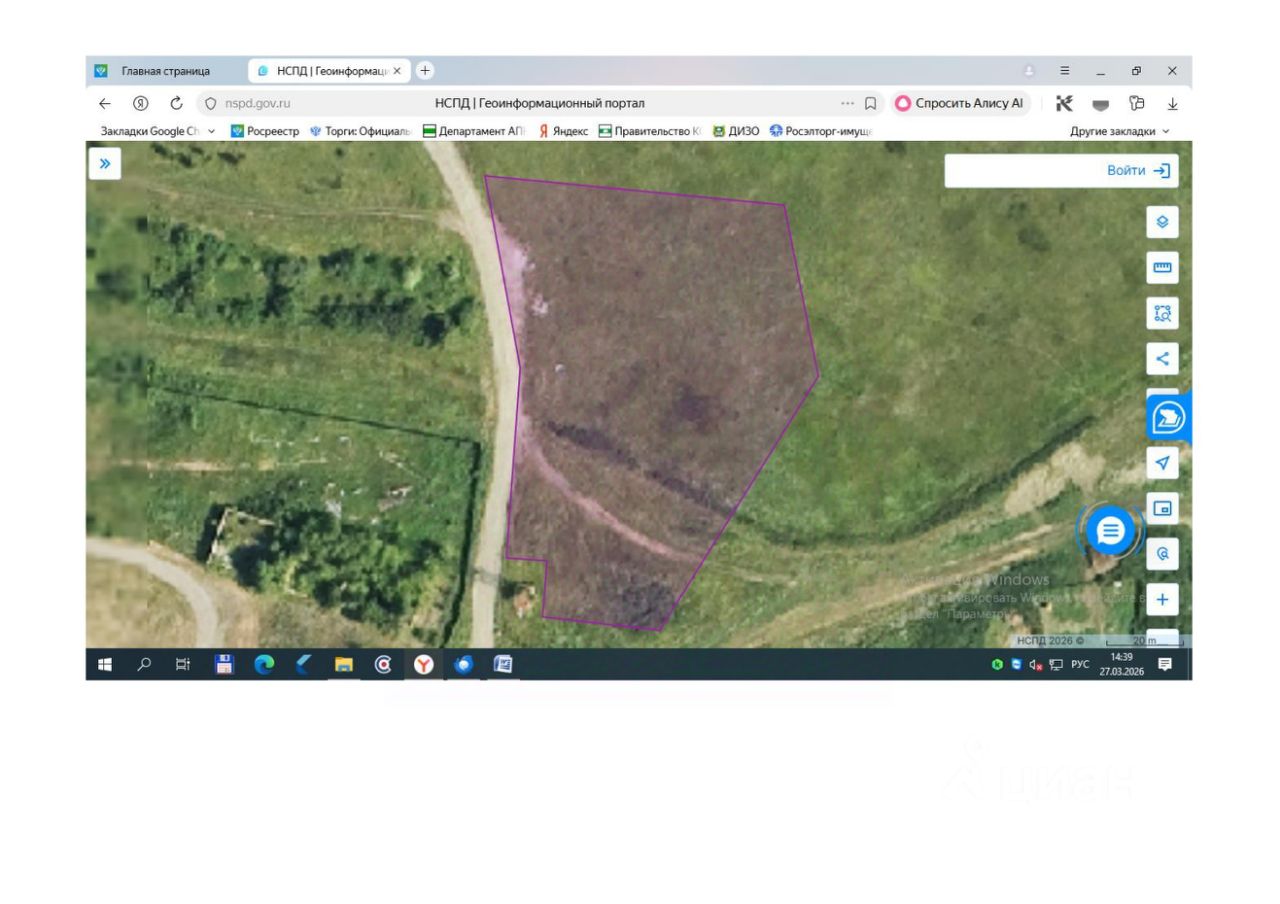Click the Yandex home icon in toolbar
This screenshot has height=904, width=1280.
coord(143,103)
